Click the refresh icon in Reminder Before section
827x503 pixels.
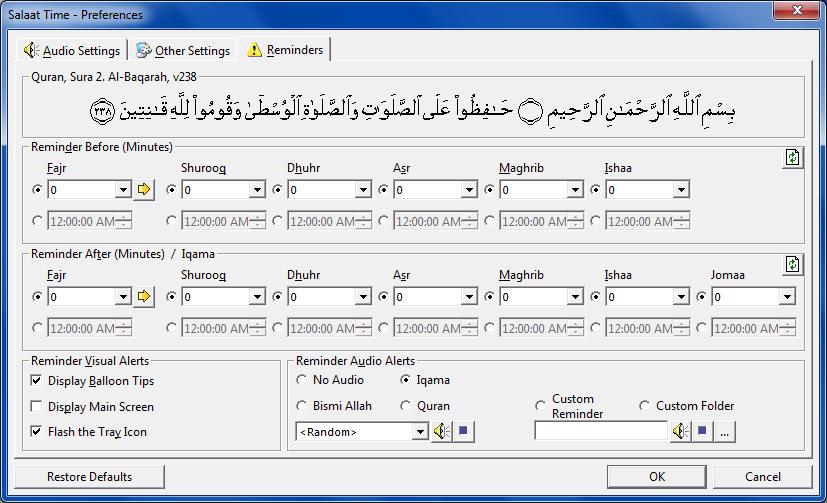click(x=792, y=158)
